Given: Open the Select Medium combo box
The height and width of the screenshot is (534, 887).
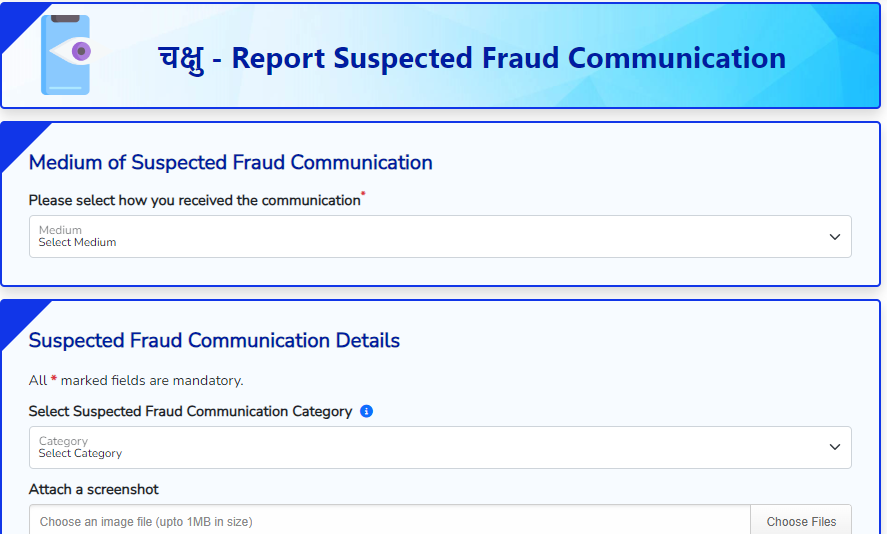Looking at the screenshot, I should (x=440, y=236).
